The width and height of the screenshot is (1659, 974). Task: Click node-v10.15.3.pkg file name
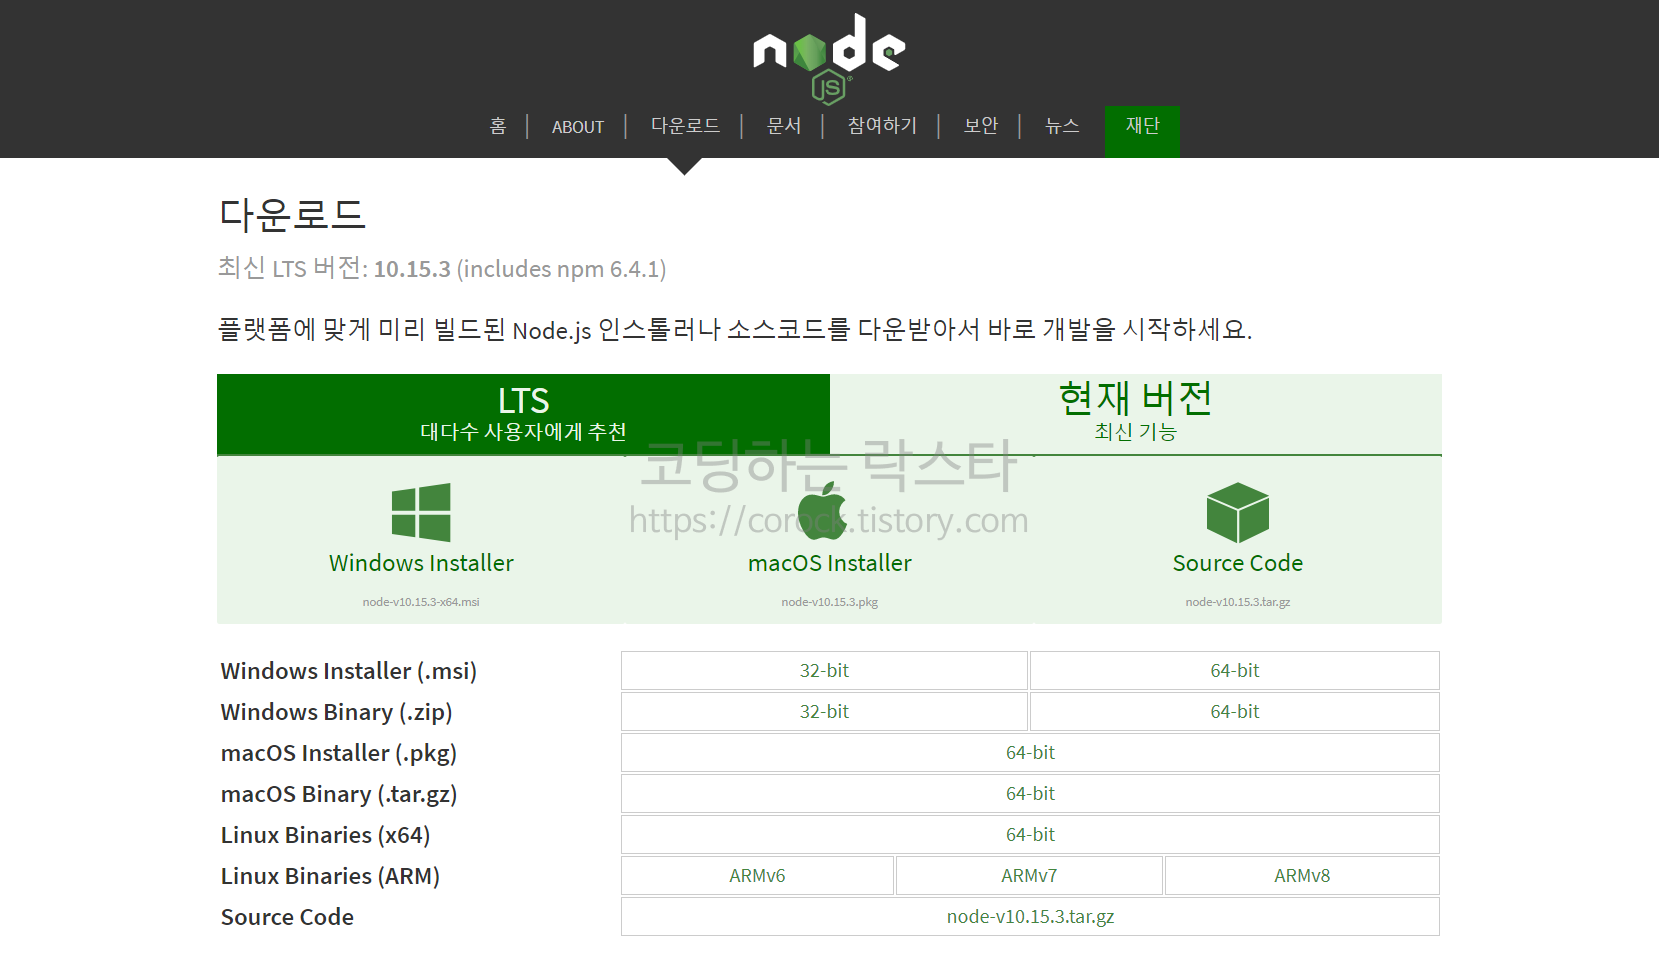coord(830,602)
